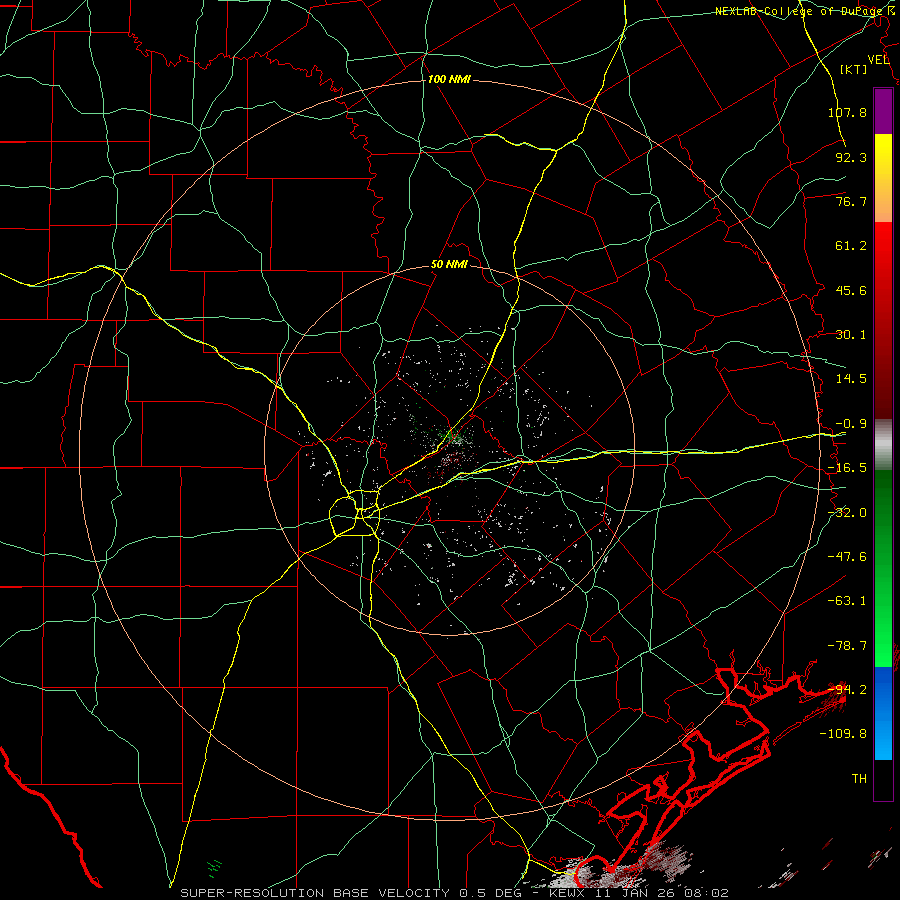This screenshot has width=900, height=900.
Task: Pick the yellow segment of the color bar
Action: coord(883,154)
